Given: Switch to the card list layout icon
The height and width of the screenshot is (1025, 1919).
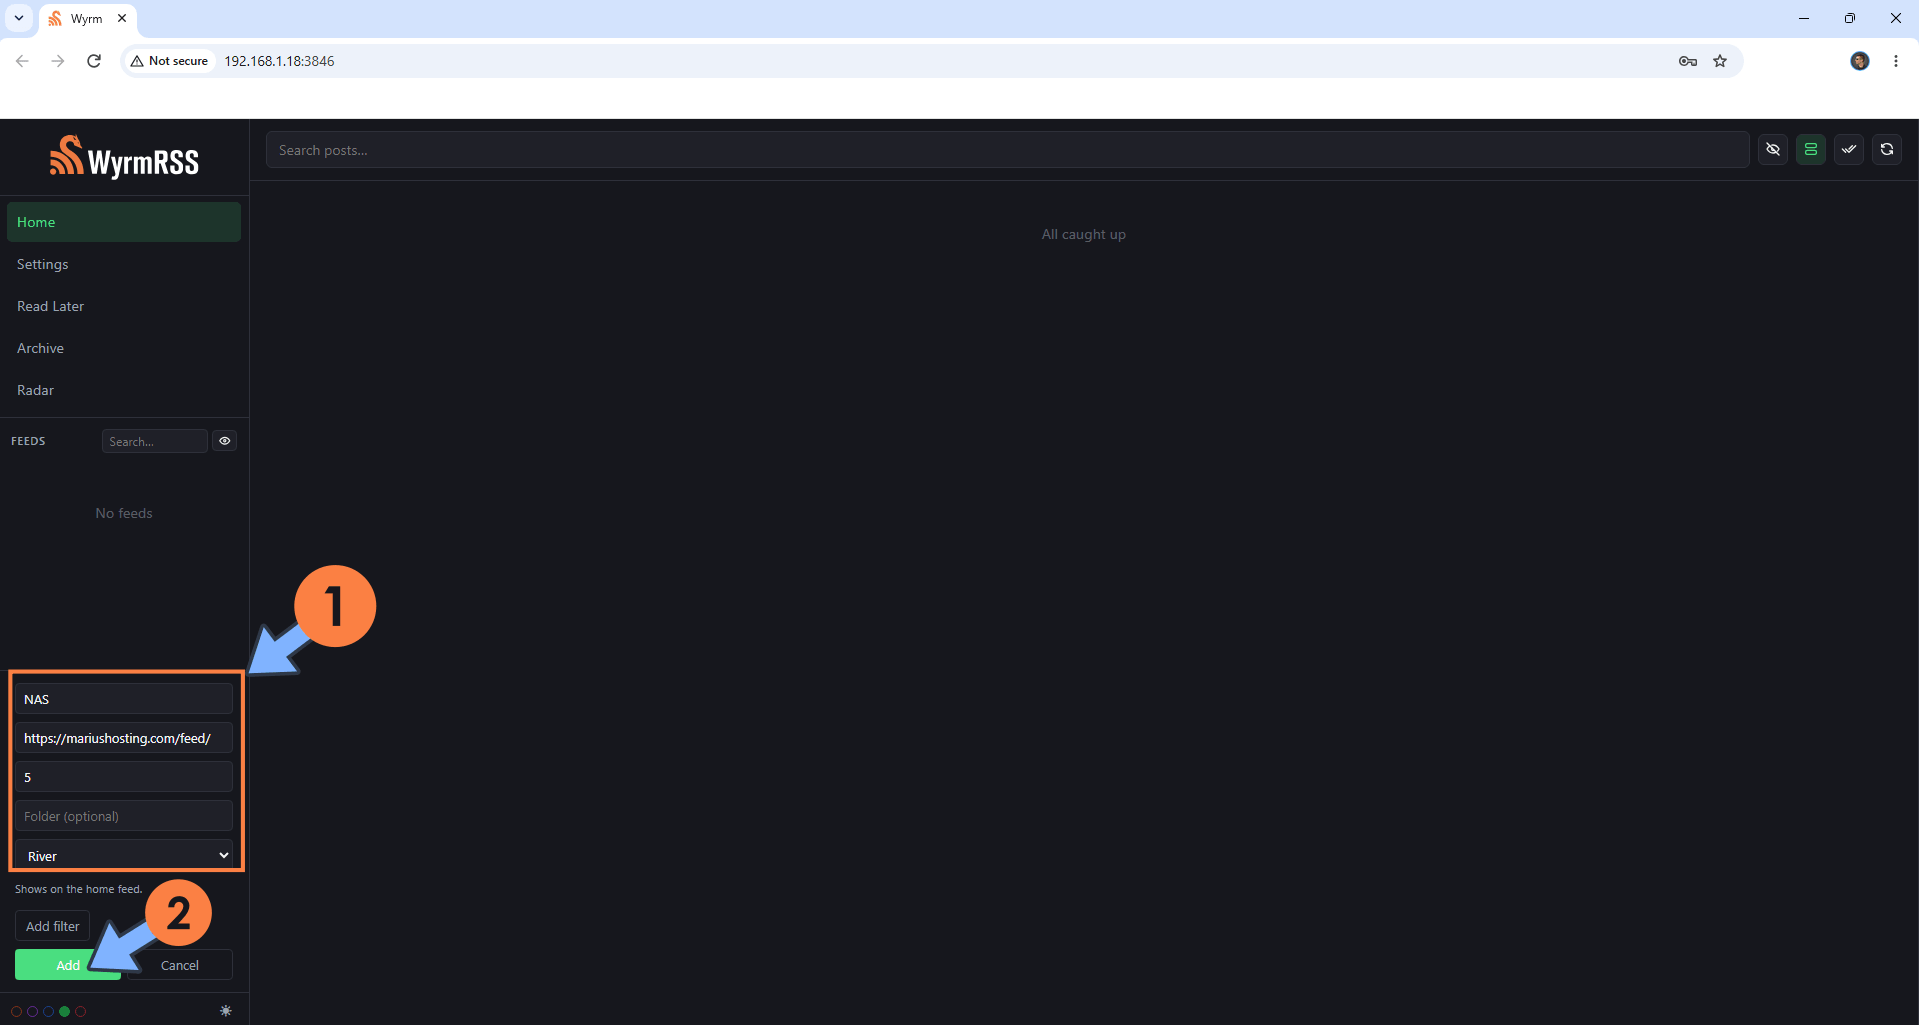Looking at the screenshot, I should pyautogui.click(x=1811, y=150).
